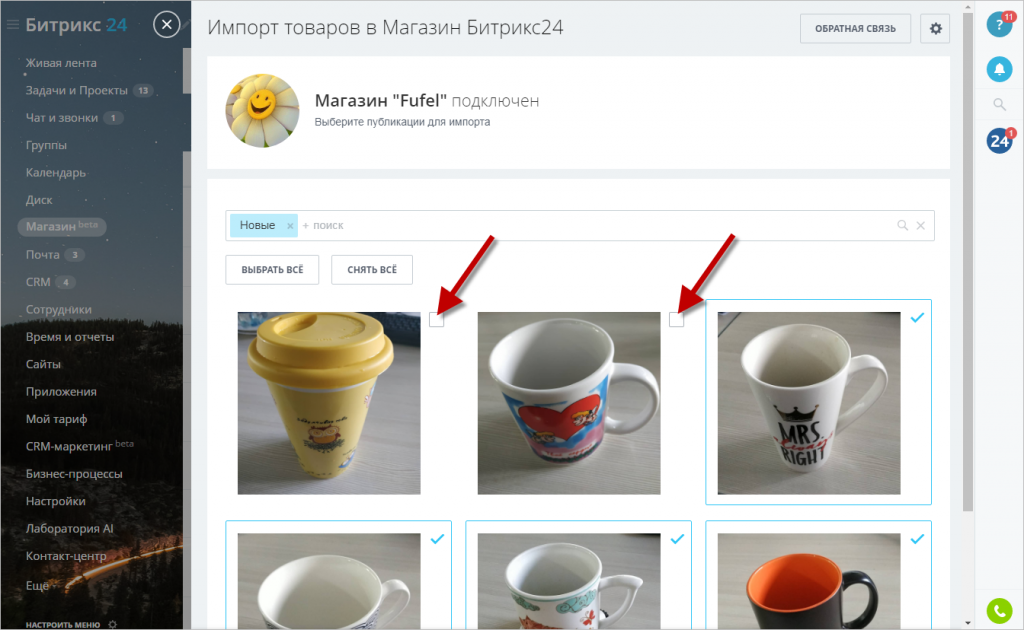
Task: Open Чат и звонки in the left menu
Action: click(62, 118)
